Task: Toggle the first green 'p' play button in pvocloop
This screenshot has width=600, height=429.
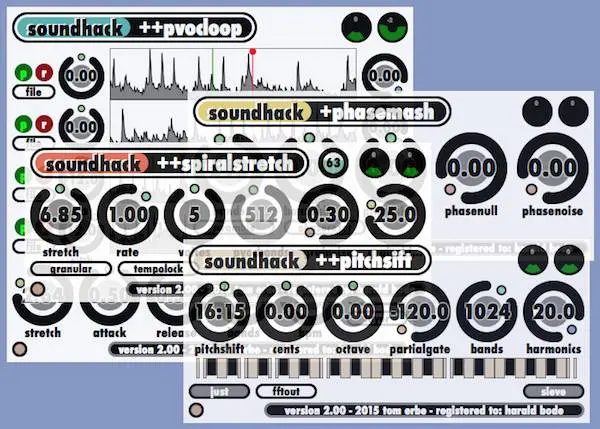Action: pyautogui.click(x=23, y=73)
